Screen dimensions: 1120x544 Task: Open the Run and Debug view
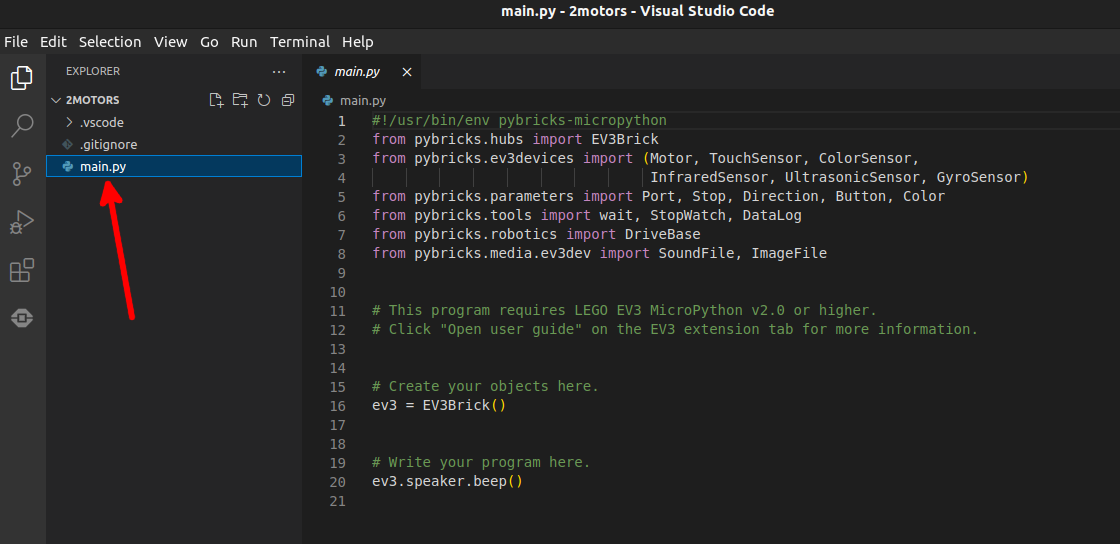pos(22,222)
